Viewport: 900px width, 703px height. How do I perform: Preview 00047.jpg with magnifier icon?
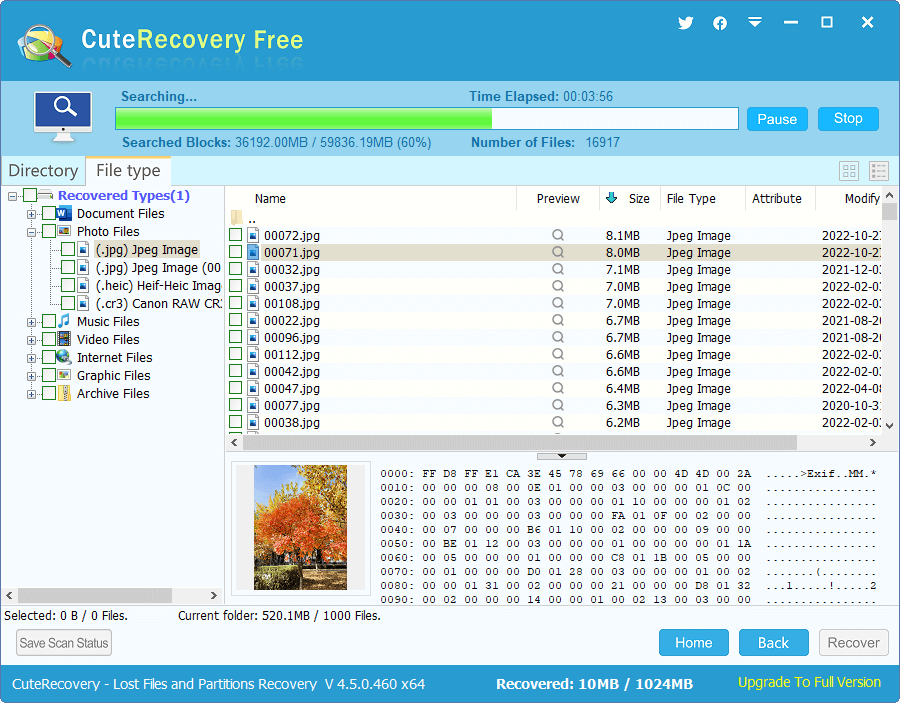[x=557, y=388]
